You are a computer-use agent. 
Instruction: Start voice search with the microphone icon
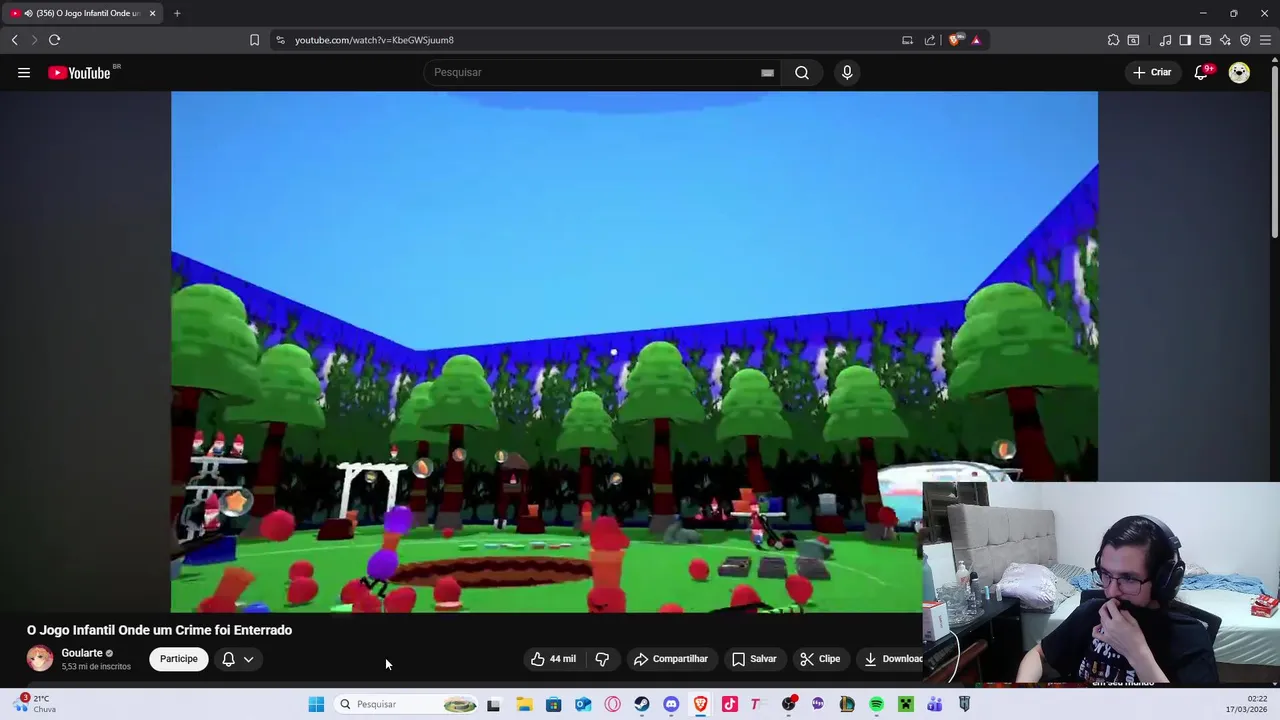click(x=847, y=72)
